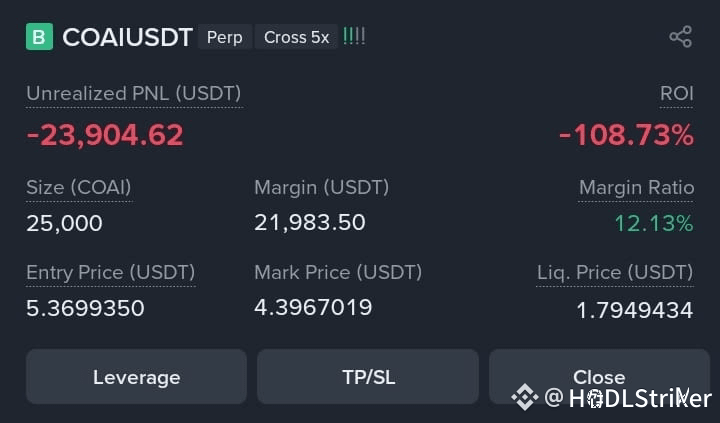Tap the ROI label for details
The width and height of the screenshot is (720, 423).
click(676, 94)
